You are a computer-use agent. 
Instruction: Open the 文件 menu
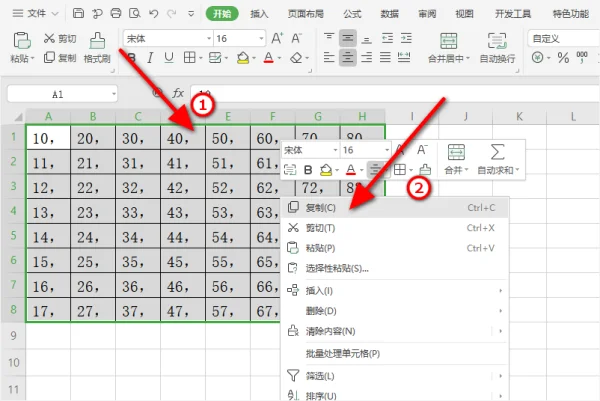[x=35, y=14]
